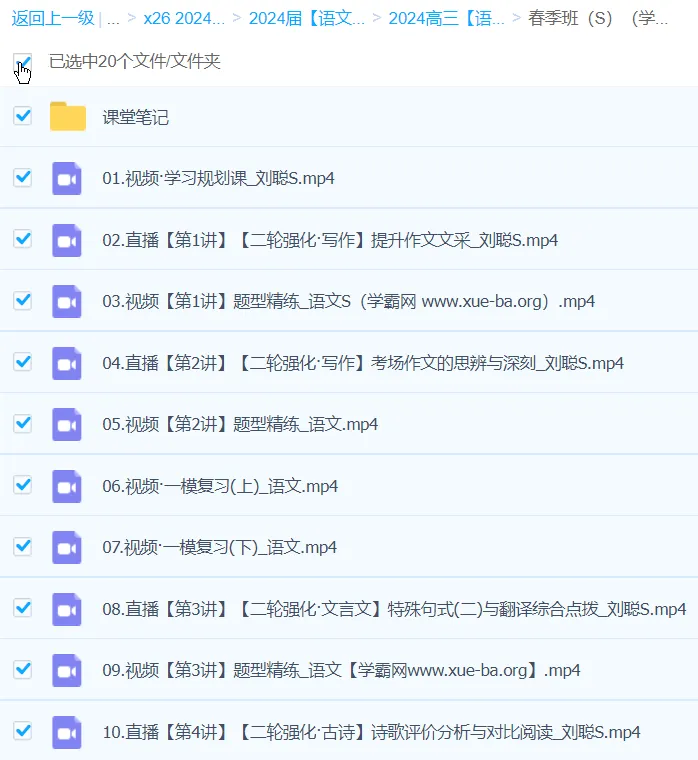This screenshot has width=698, height=760.
Task: Click video icon for 07.视频·一模复习(下)
Action: (x=67, y=547)
